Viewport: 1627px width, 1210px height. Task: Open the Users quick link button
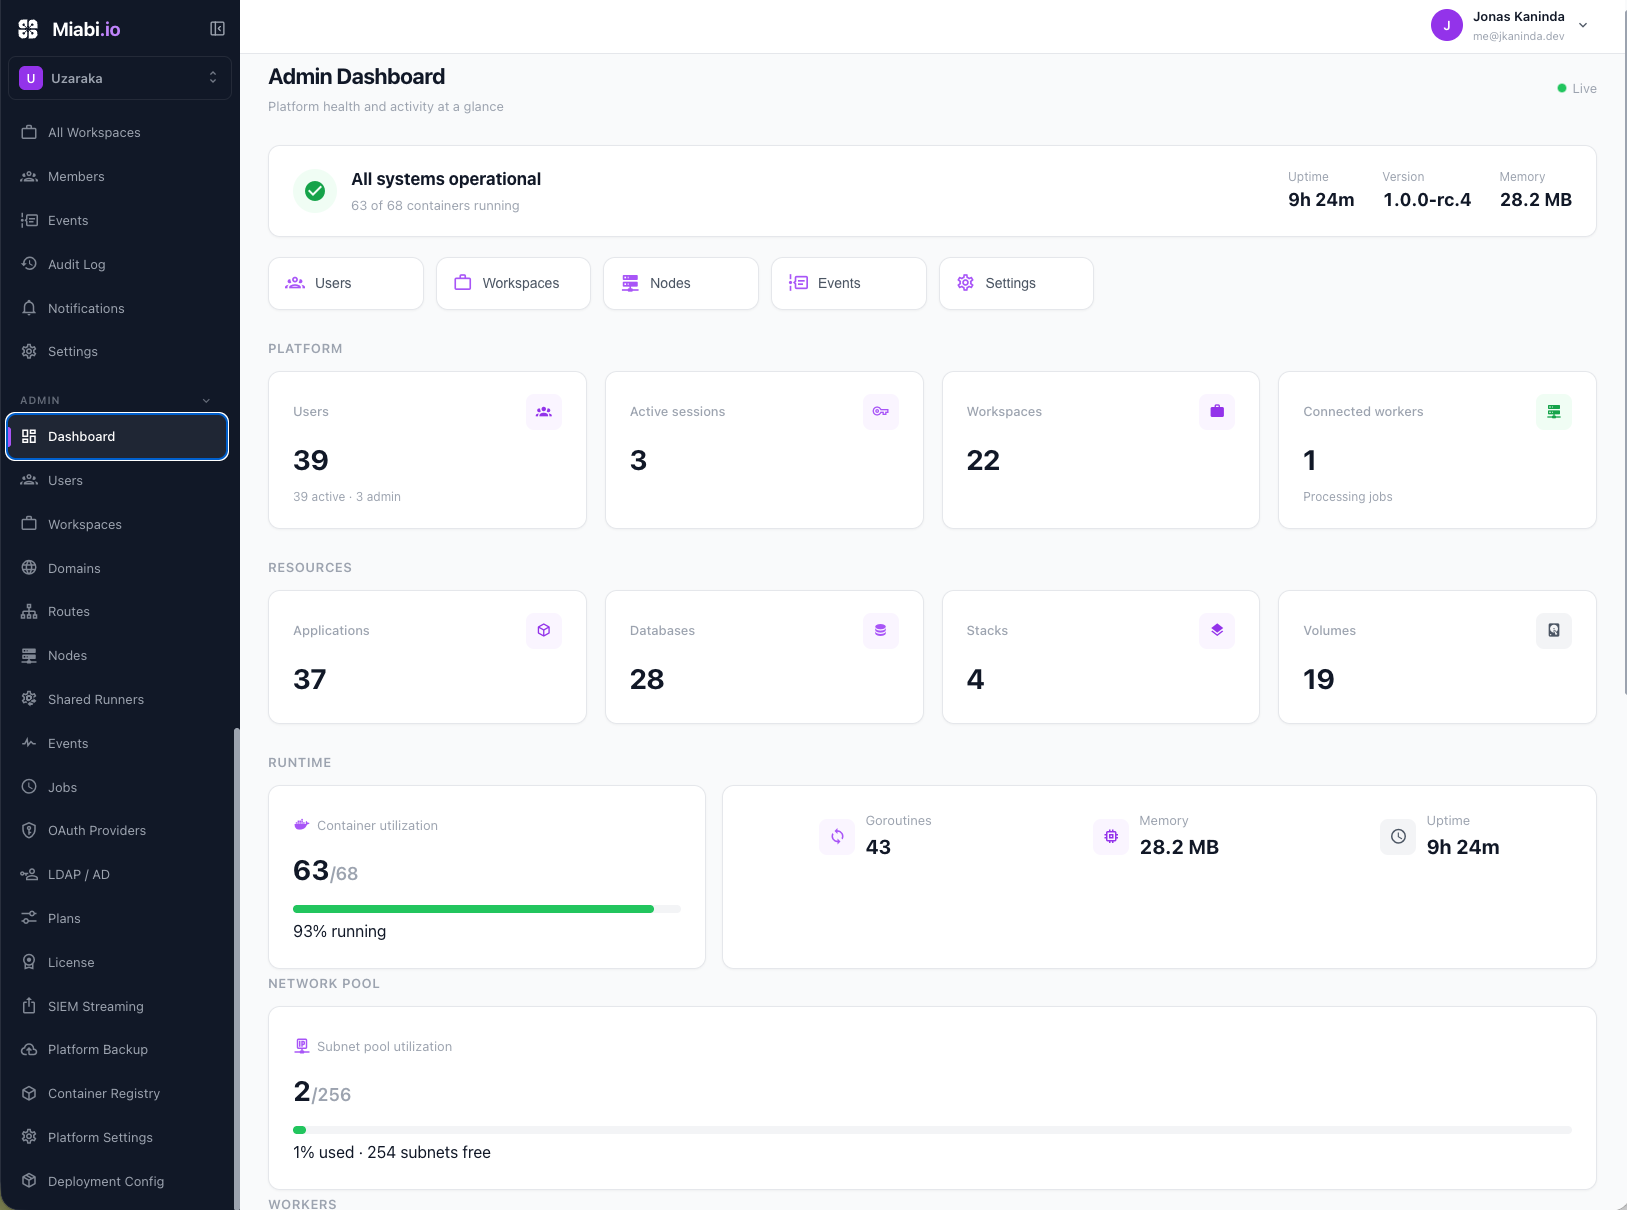(346, 283)
